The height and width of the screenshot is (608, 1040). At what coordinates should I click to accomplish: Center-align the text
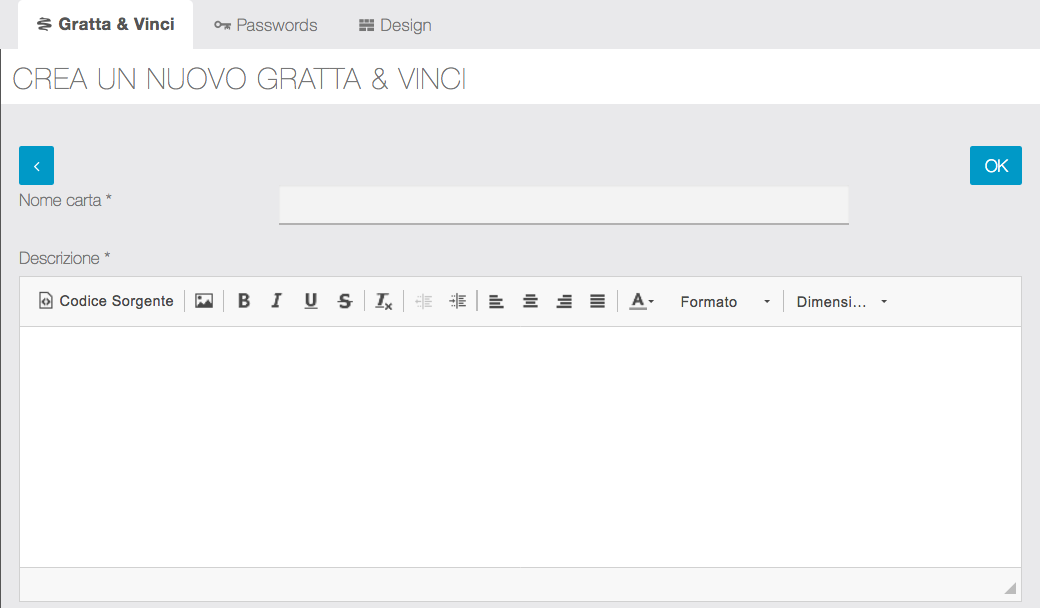(x=531, y=301)
